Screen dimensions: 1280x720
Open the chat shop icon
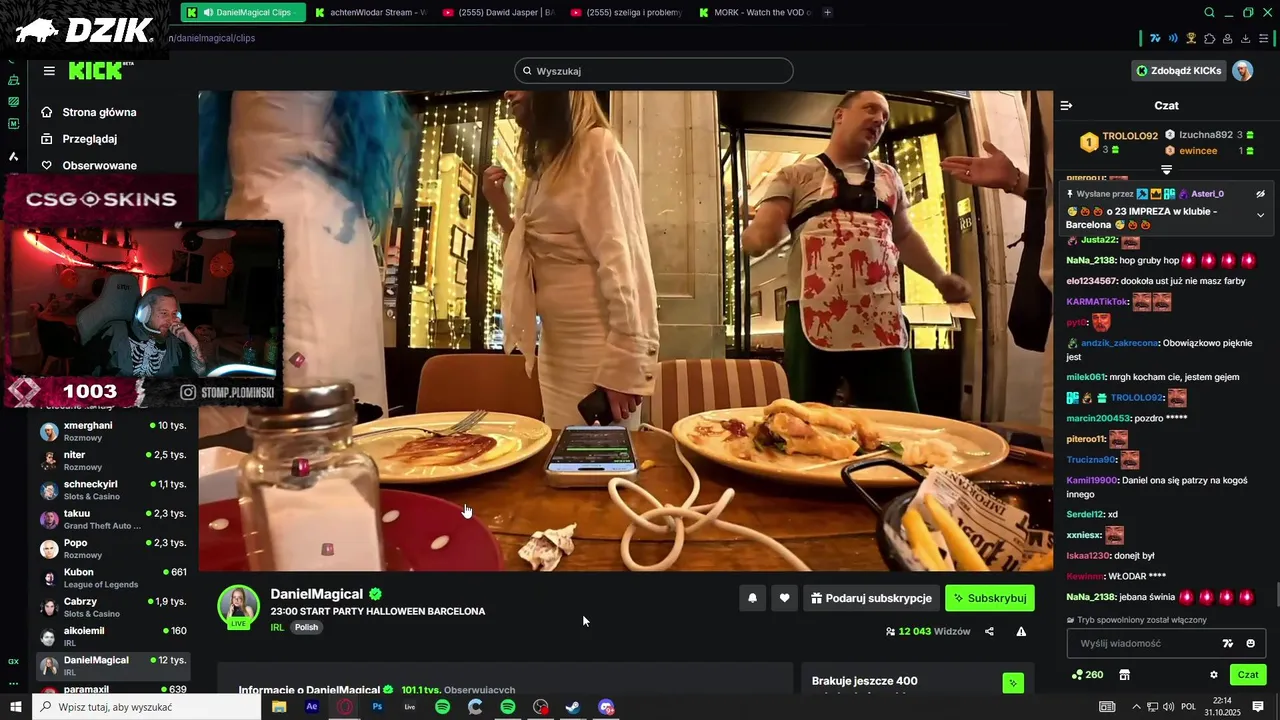point(1124,675)
